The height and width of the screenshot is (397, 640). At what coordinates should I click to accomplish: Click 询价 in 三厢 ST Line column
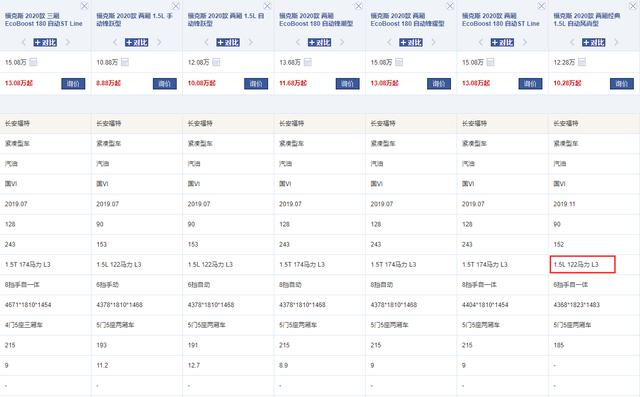[x=73, y=84]
